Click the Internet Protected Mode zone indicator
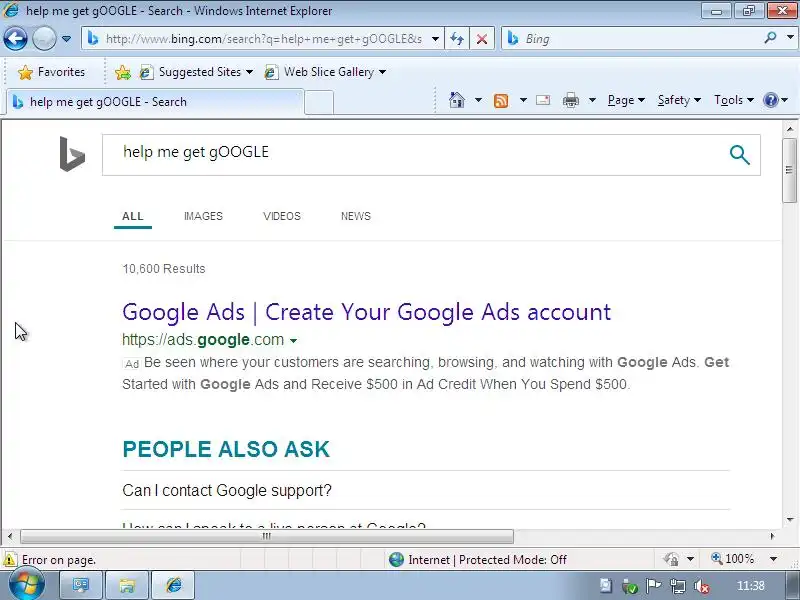Screen dimensions: 800x600 [477, 560]
